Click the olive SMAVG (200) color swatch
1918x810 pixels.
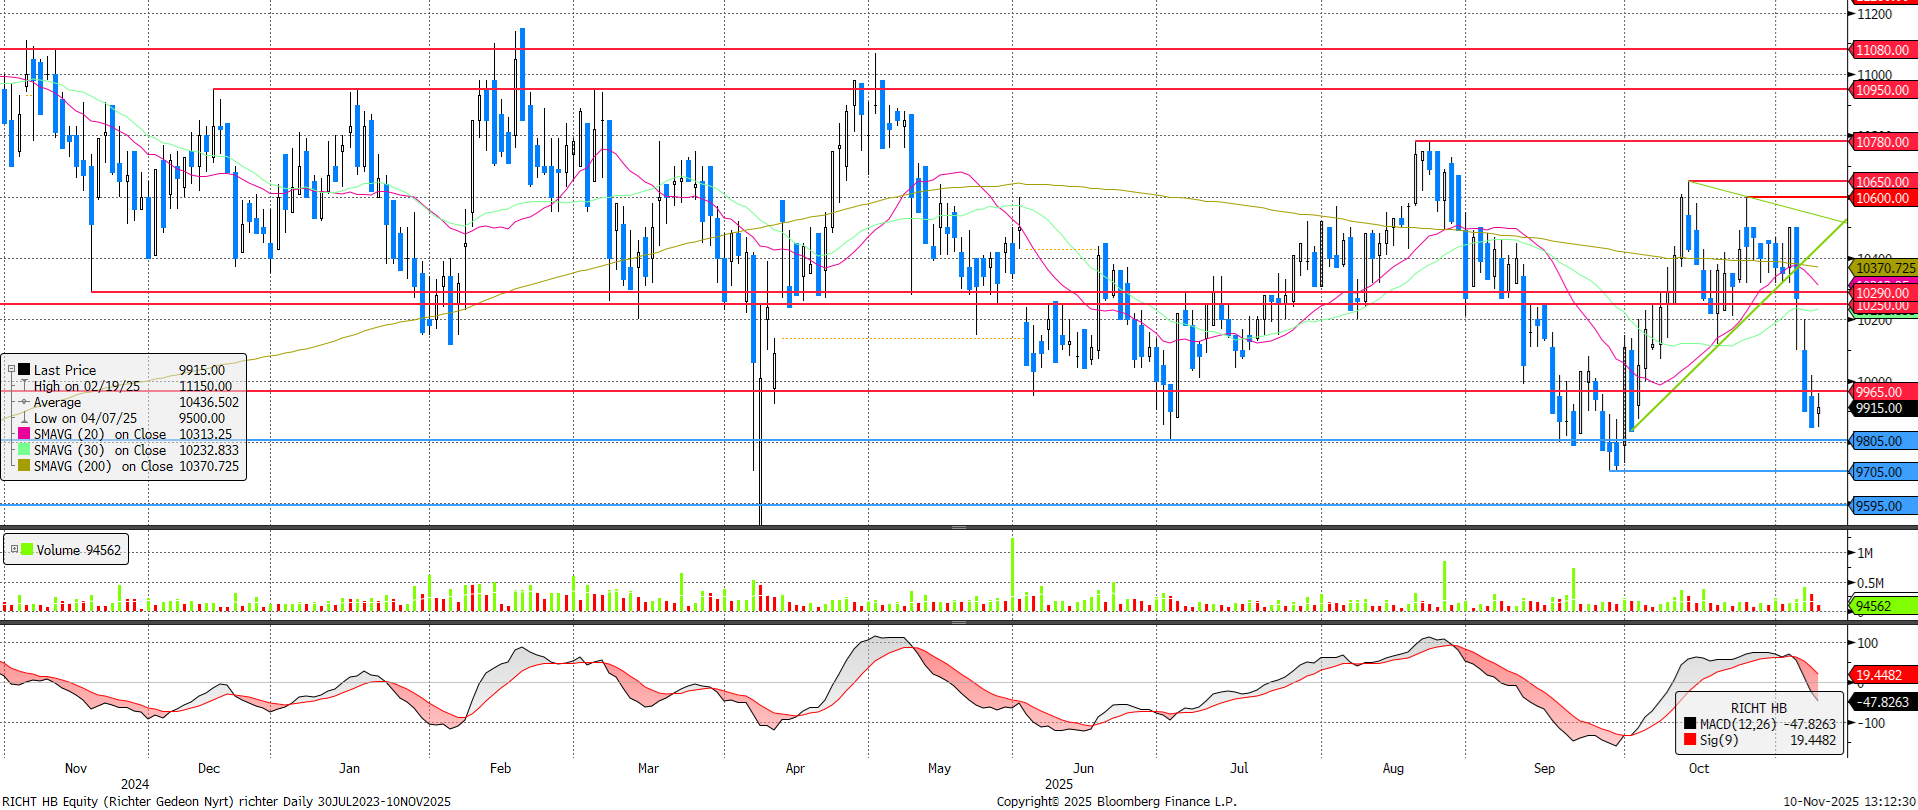tap(24, 466)
